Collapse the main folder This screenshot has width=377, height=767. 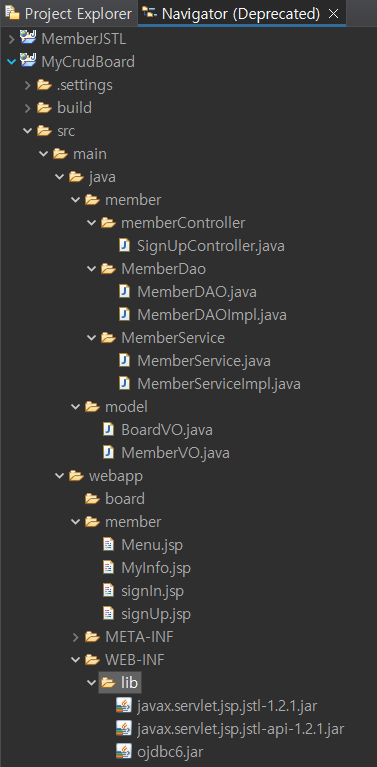(44, 154)
